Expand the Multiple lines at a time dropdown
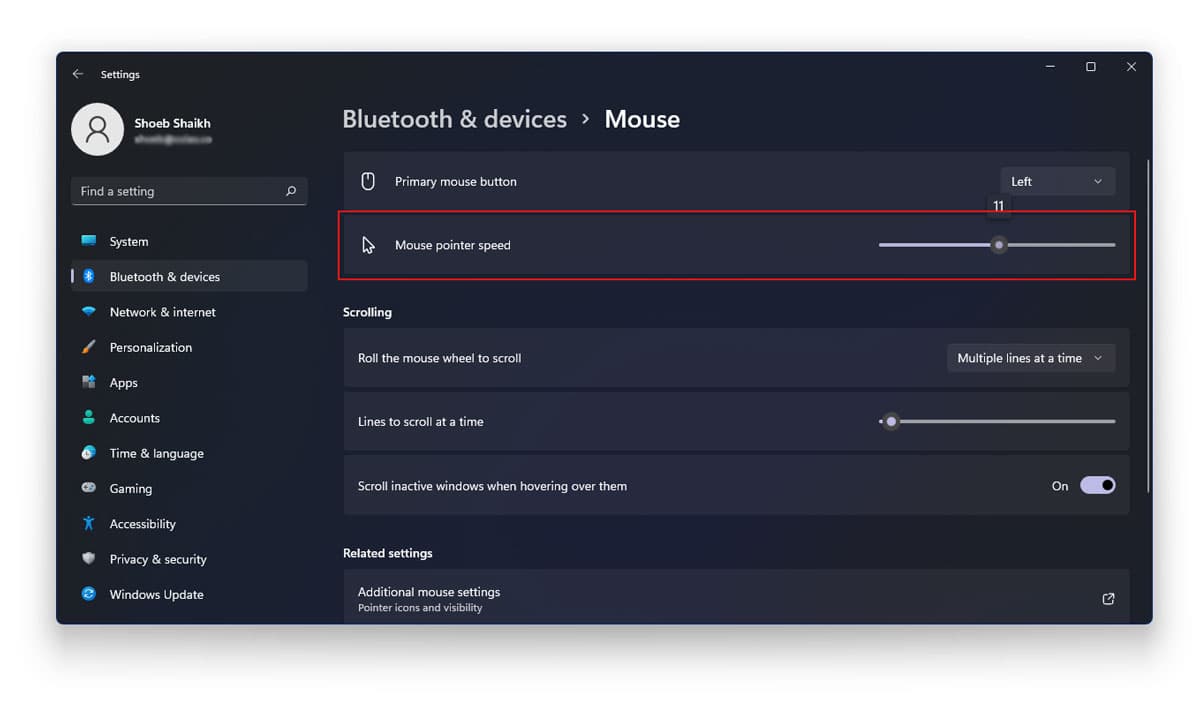The height and width of the screenshot is (707, 1200). (1031, 358)
